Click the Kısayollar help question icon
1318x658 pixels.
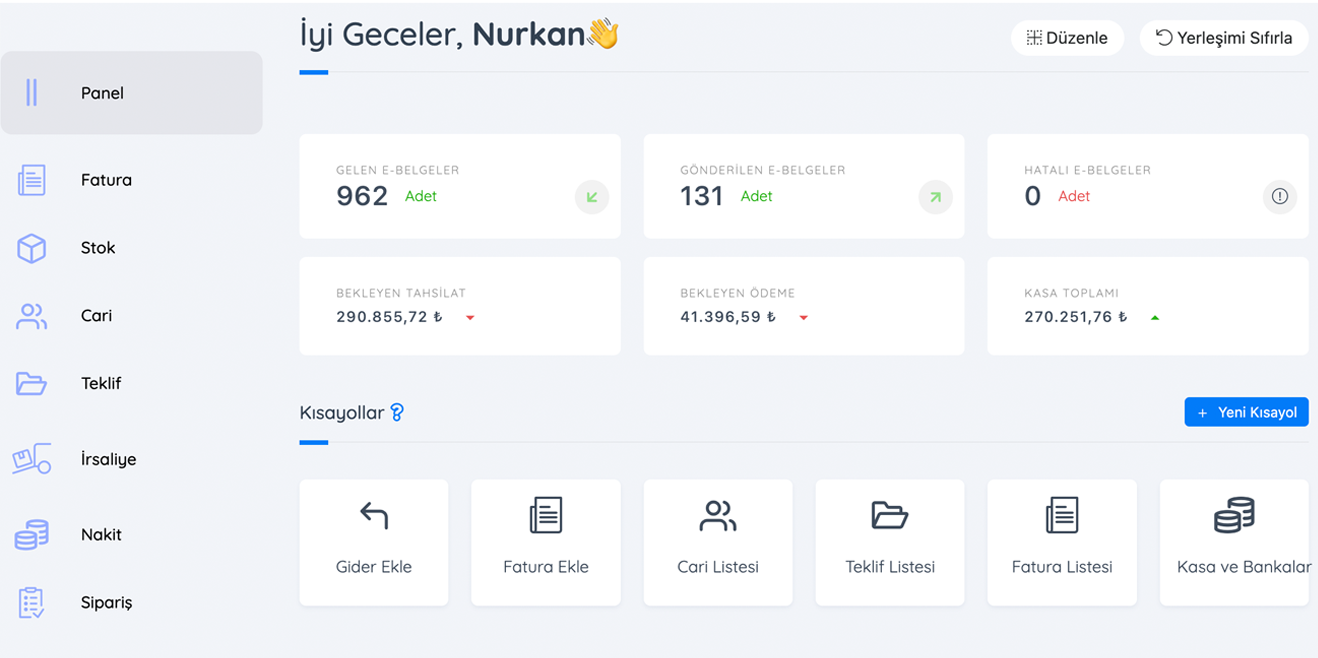pos(397,412)
